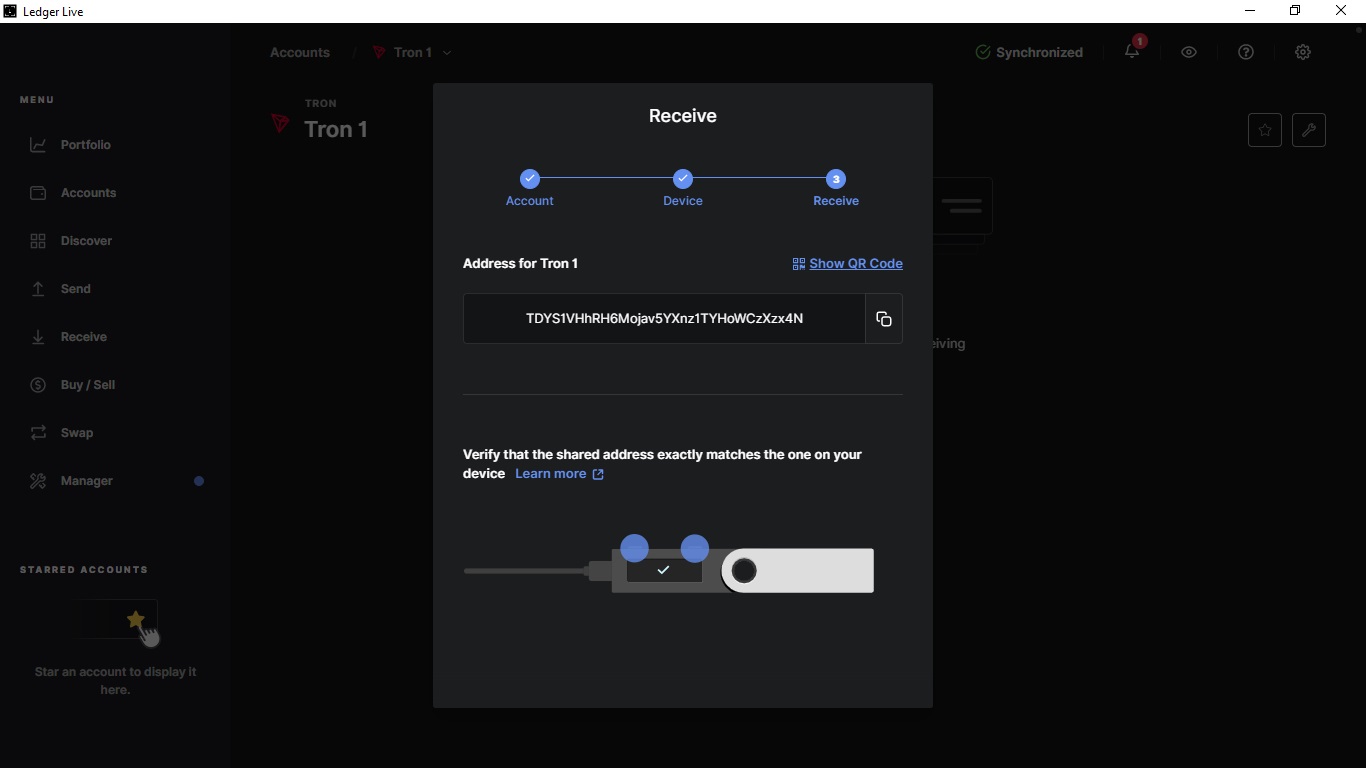Click the Receive dialog title
1366x768 pixels.
coord(683,116)
